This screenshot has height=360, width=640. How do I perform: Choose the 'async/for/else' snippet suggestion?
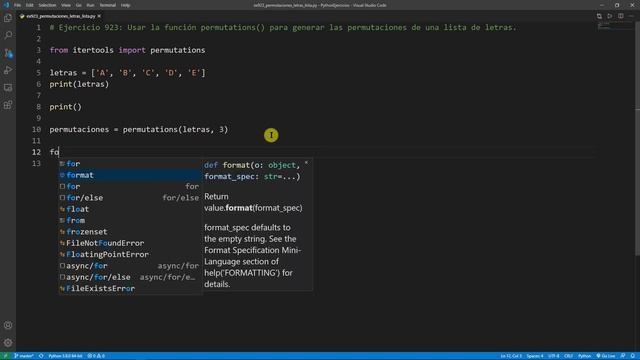[x=130, y=277]
